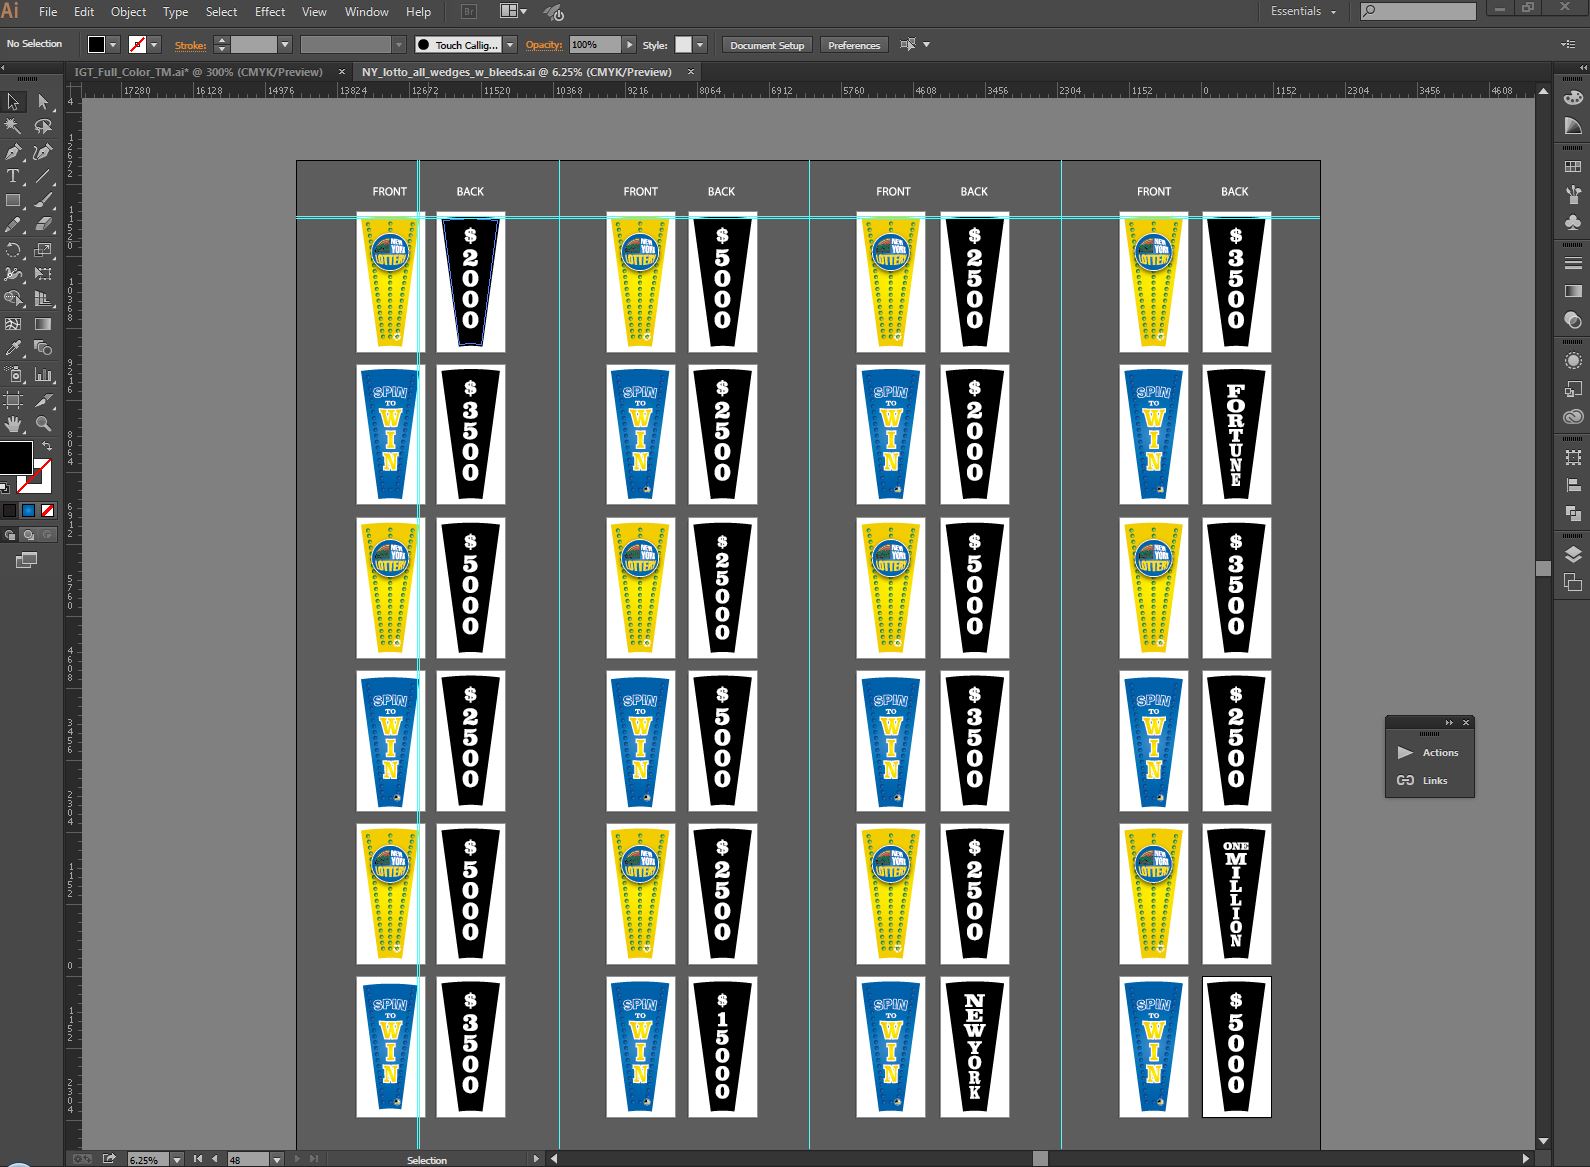Click the Opacity label link
Image resolution: width=1590 pixels, height=1167 pixels.
click(544, 45)
